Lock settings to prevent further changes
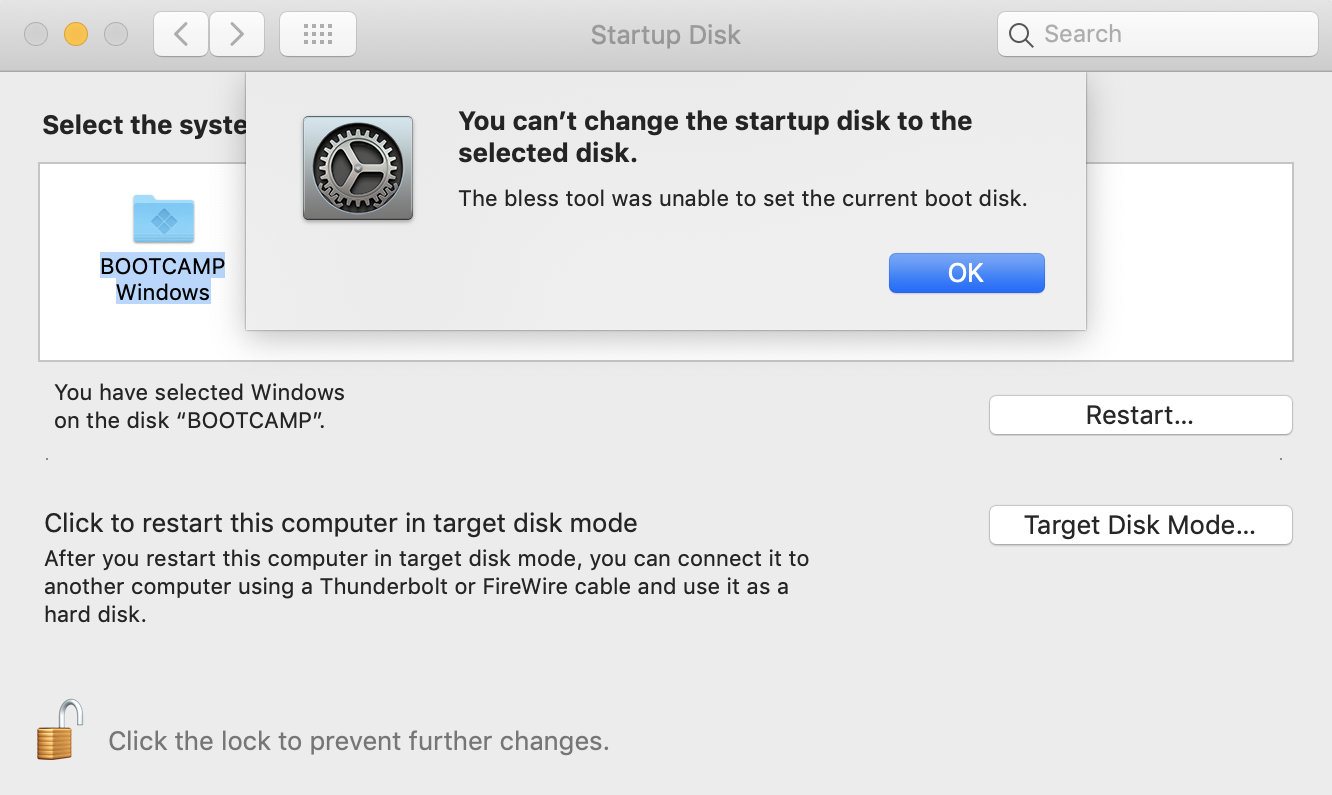This screenshot has width=1332, height=795. [x=58, y=729]
